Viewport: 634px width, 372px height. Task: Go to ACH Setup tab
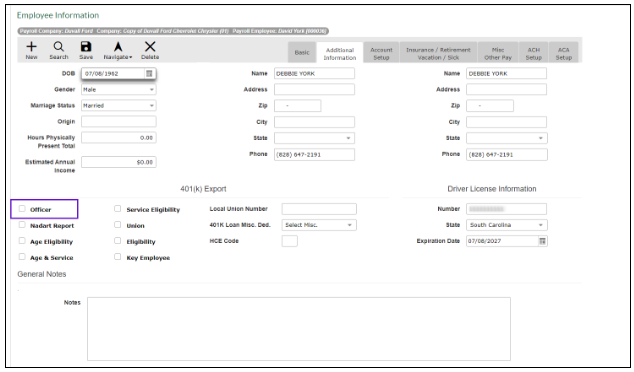pyautogui.click(x=534, y=53)
